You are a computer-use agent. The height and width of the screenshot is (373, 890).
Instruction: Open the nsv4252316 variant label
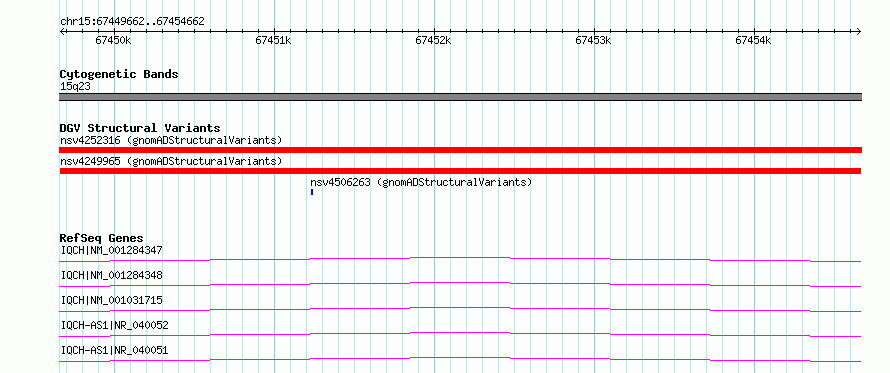click(171, 140)
